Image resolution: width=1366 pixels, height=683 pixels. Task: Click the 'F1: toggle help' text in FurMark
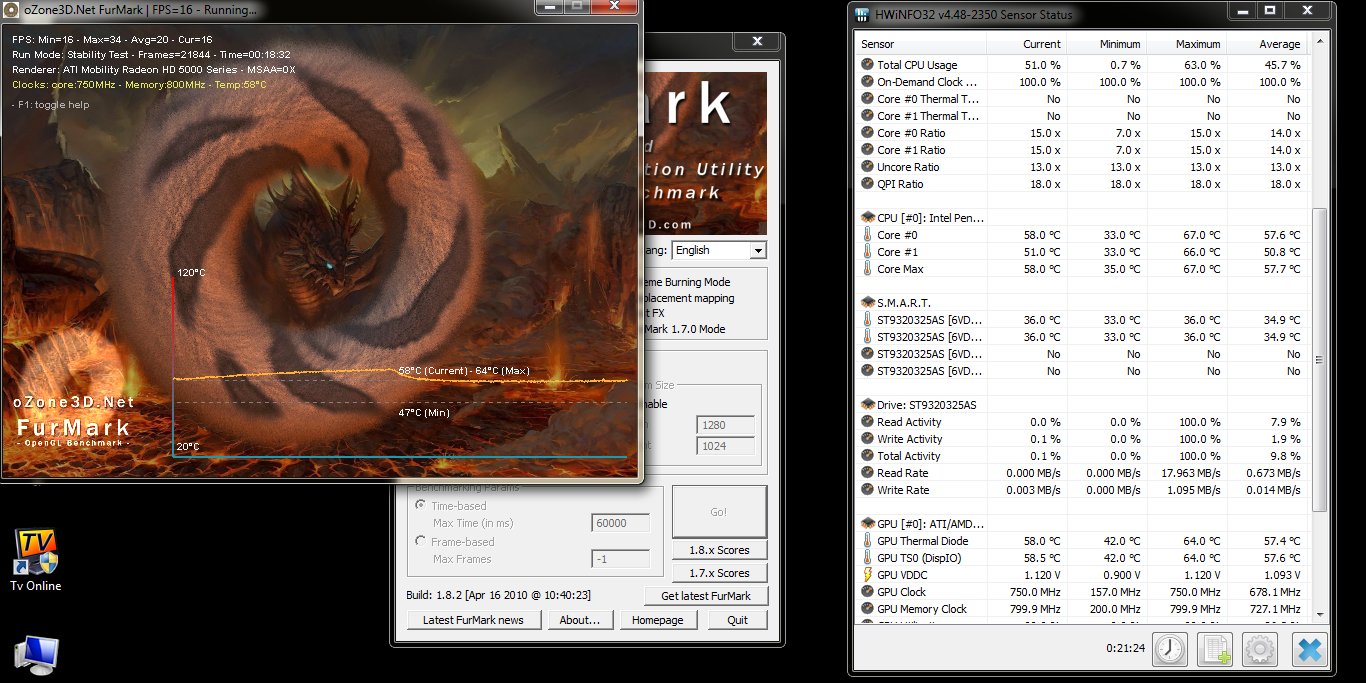50,105
